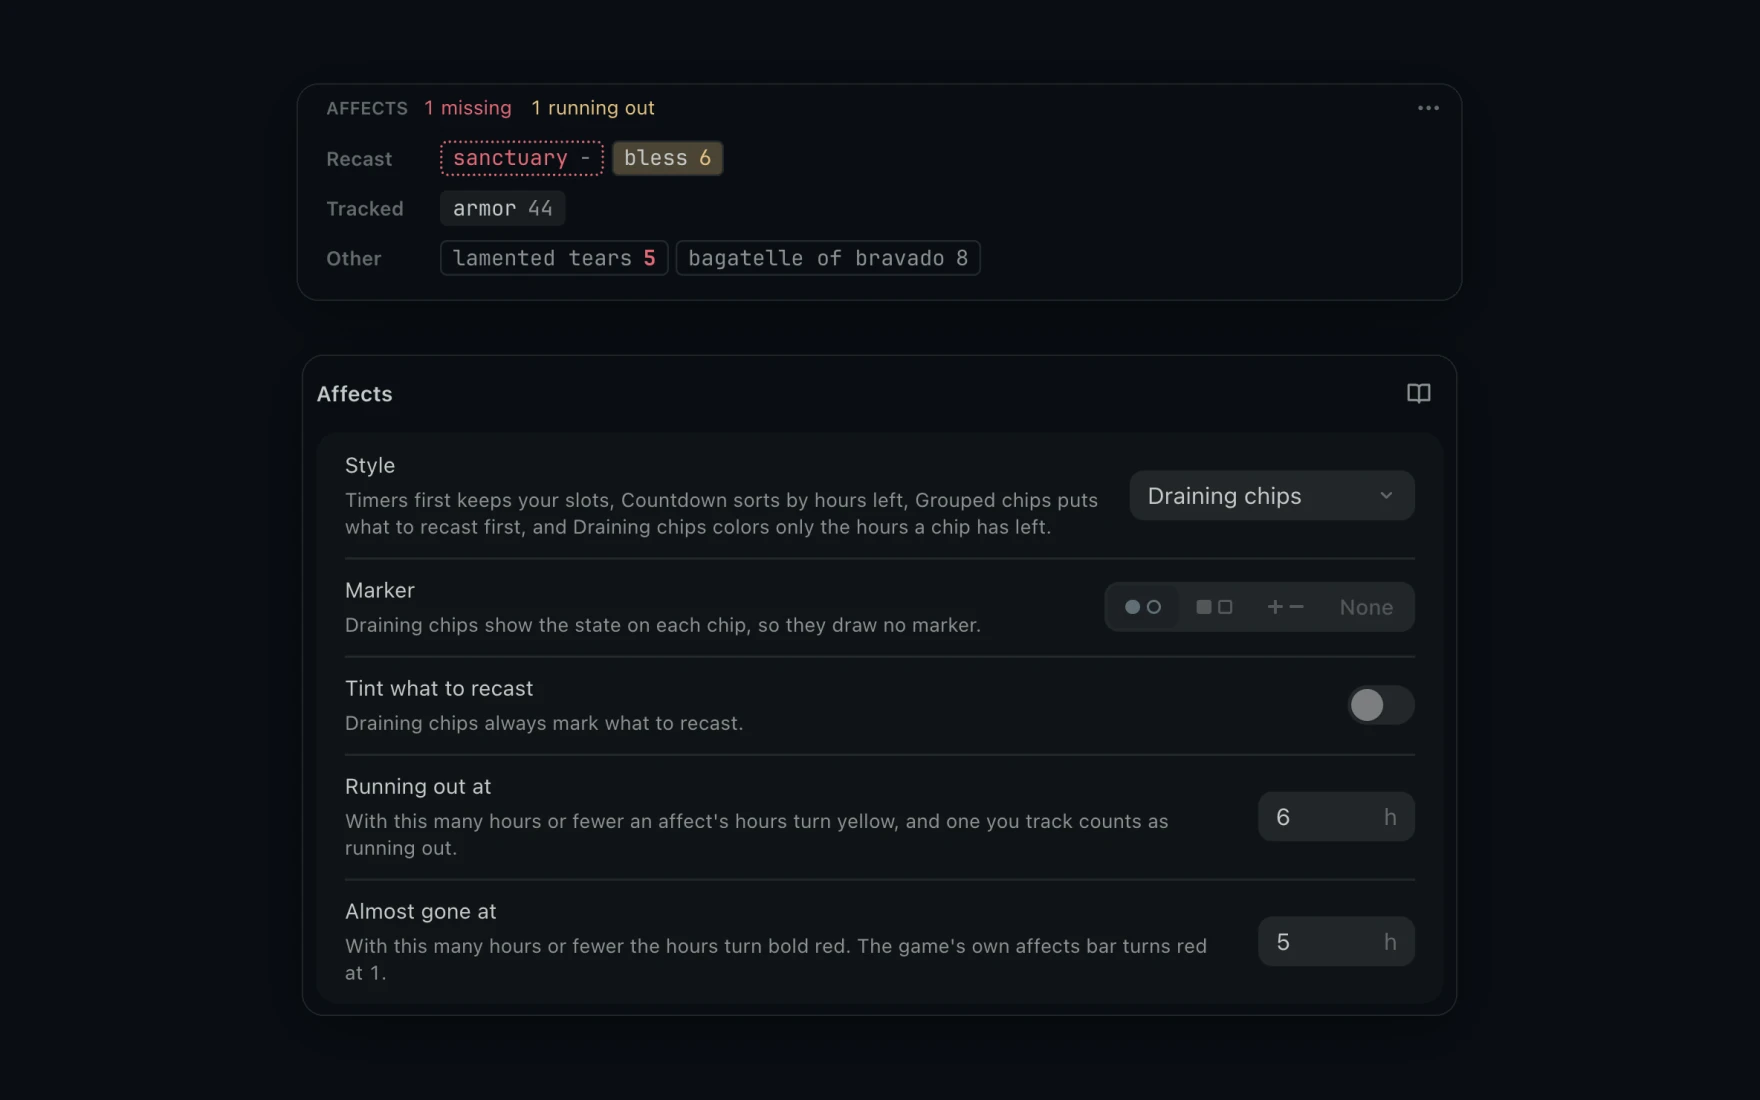Click the AFFECTS header label

pyautogui.click(x=367, y=108)
